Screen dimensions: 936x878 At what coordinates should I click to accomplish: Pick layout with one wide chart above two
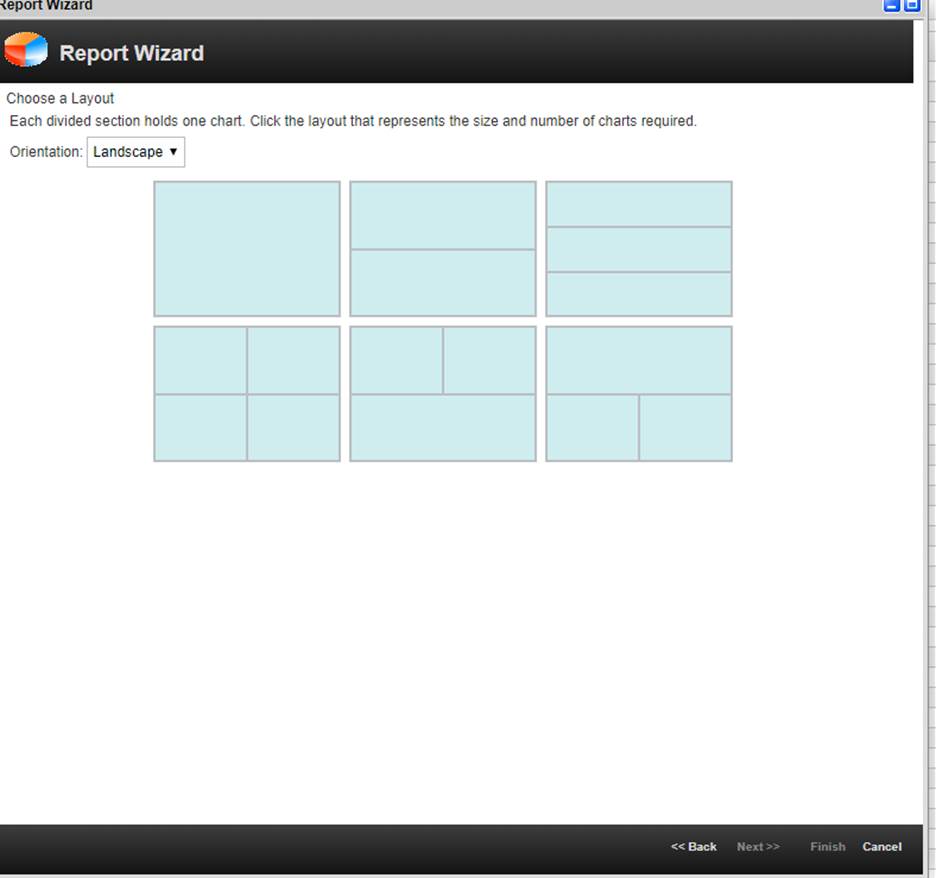point(639,394)
